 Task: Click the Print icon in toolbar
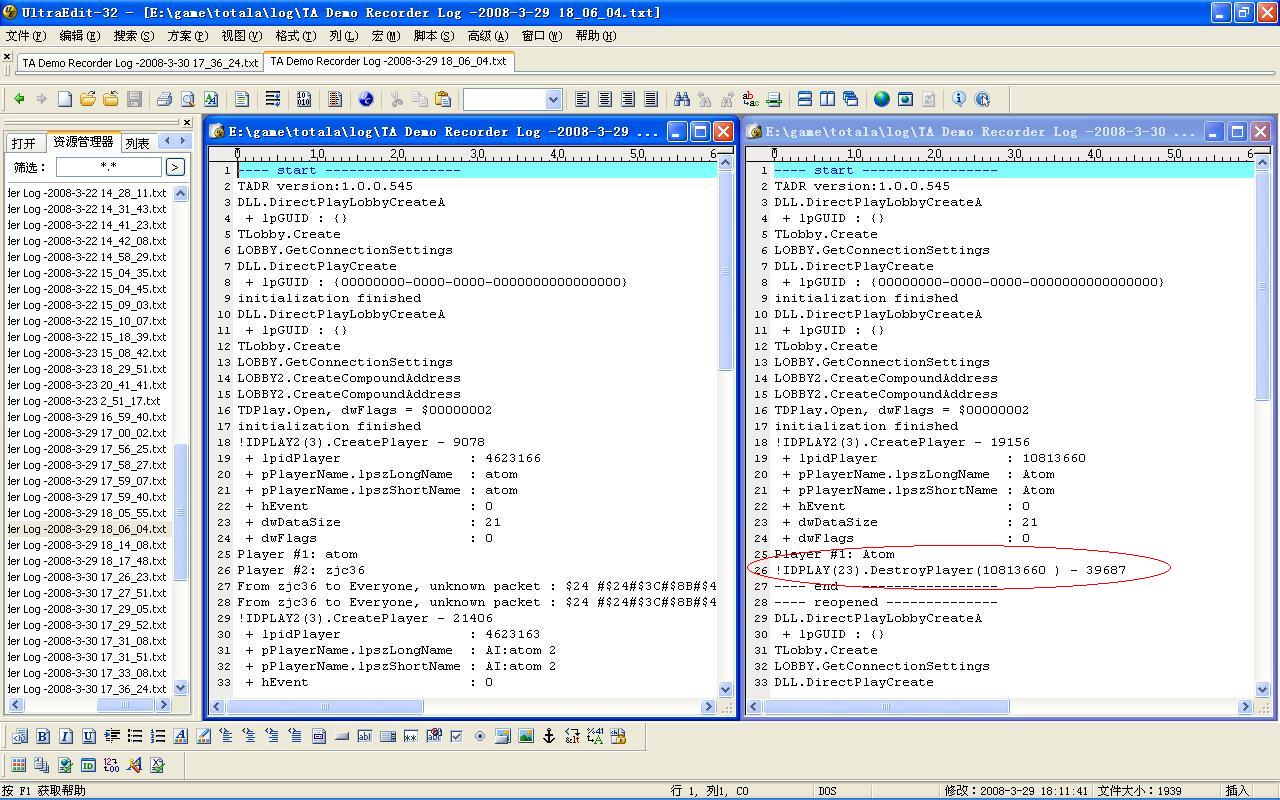click(x=164, y=99)
